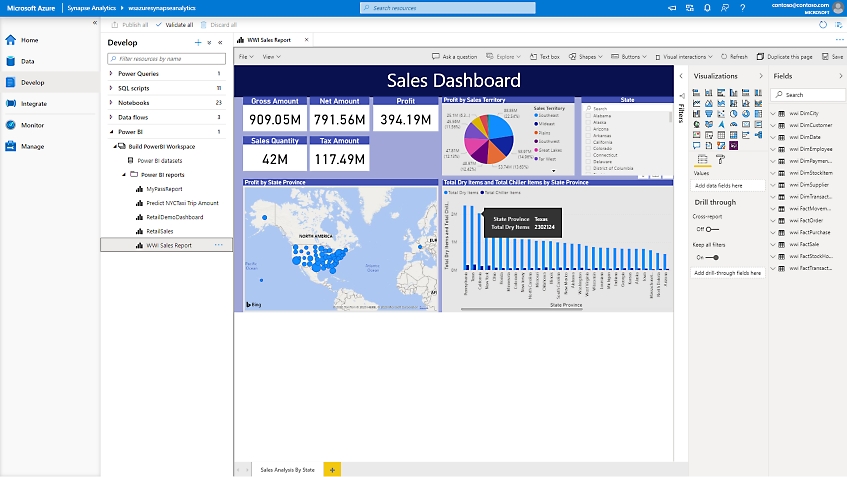847x477 pixels.
Task: Select the Sales Analysis By State tab
Action: coord(287,469)
